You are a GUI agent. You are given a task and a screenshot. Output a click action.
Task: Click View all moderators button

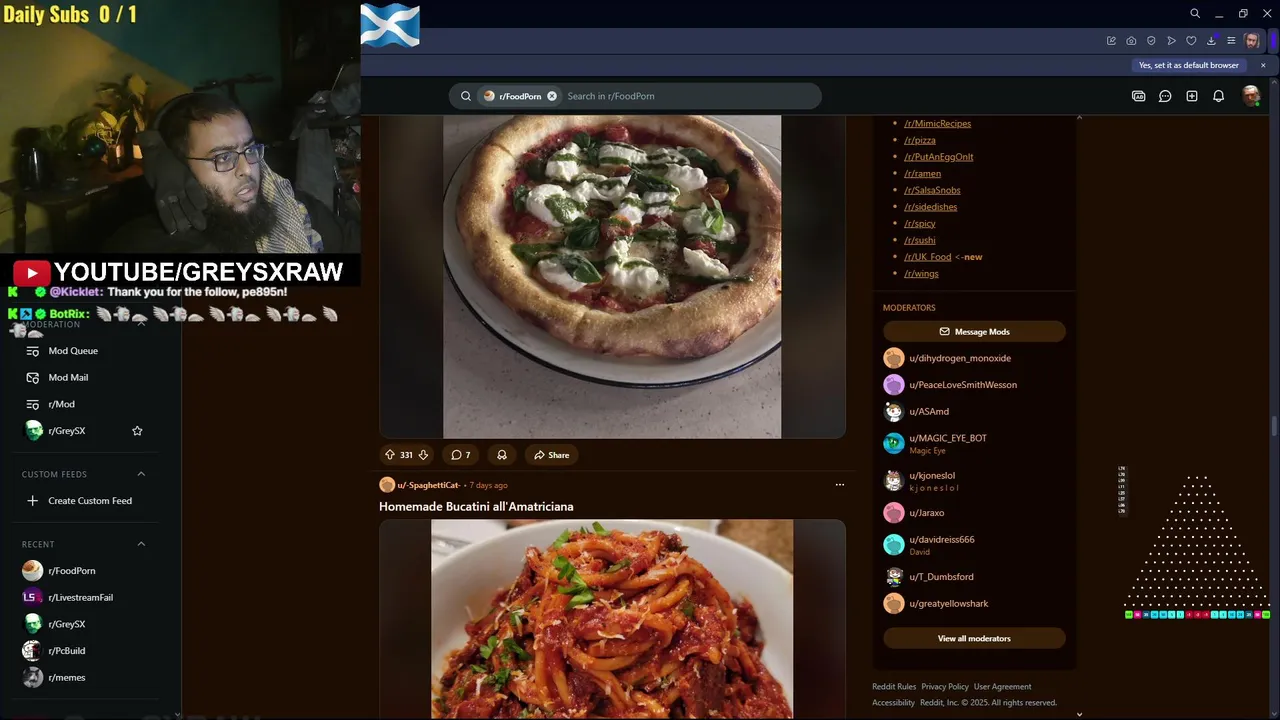(974, 638)
